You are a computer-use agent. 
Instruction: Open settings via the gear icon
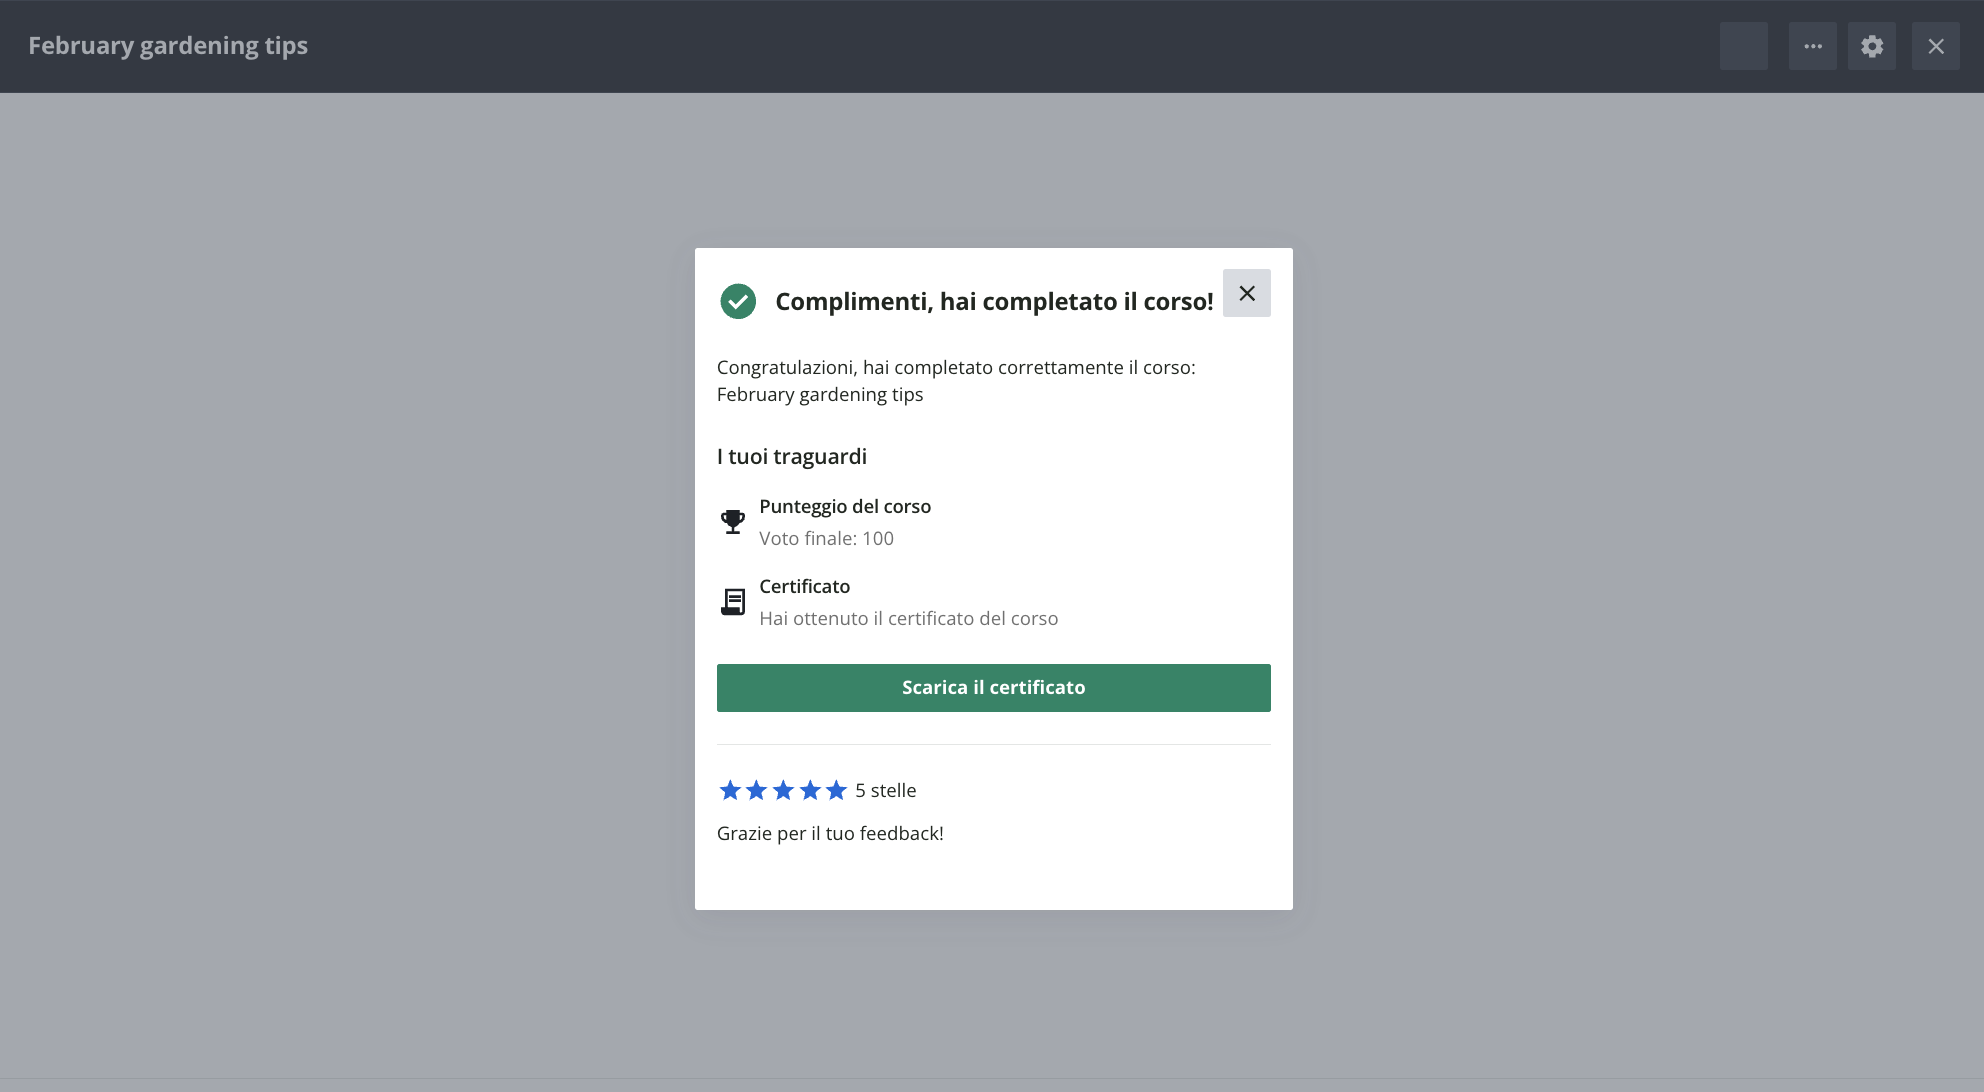tap(1872, 46)
